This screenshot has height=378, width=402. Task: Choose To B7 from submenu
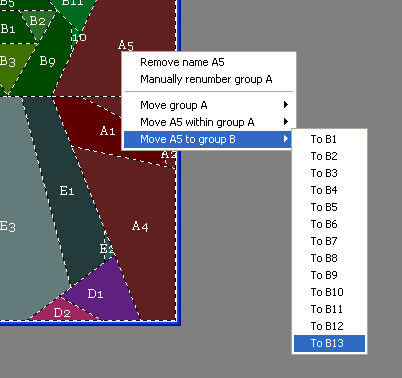[x=329, y=241]
